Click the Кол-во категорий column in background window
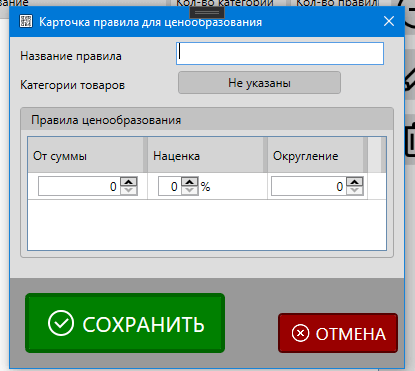Image resolution: width=415 pixels, height=371 pixels. click(225, 3)
